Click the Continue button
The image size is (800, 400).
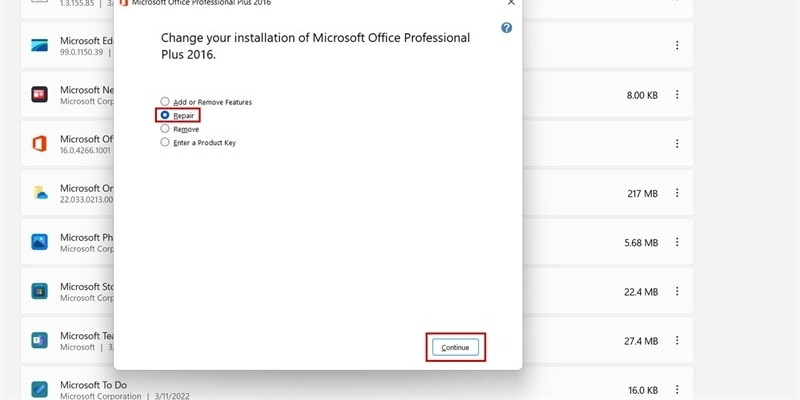pyautogui.click(x=455, y=347)
